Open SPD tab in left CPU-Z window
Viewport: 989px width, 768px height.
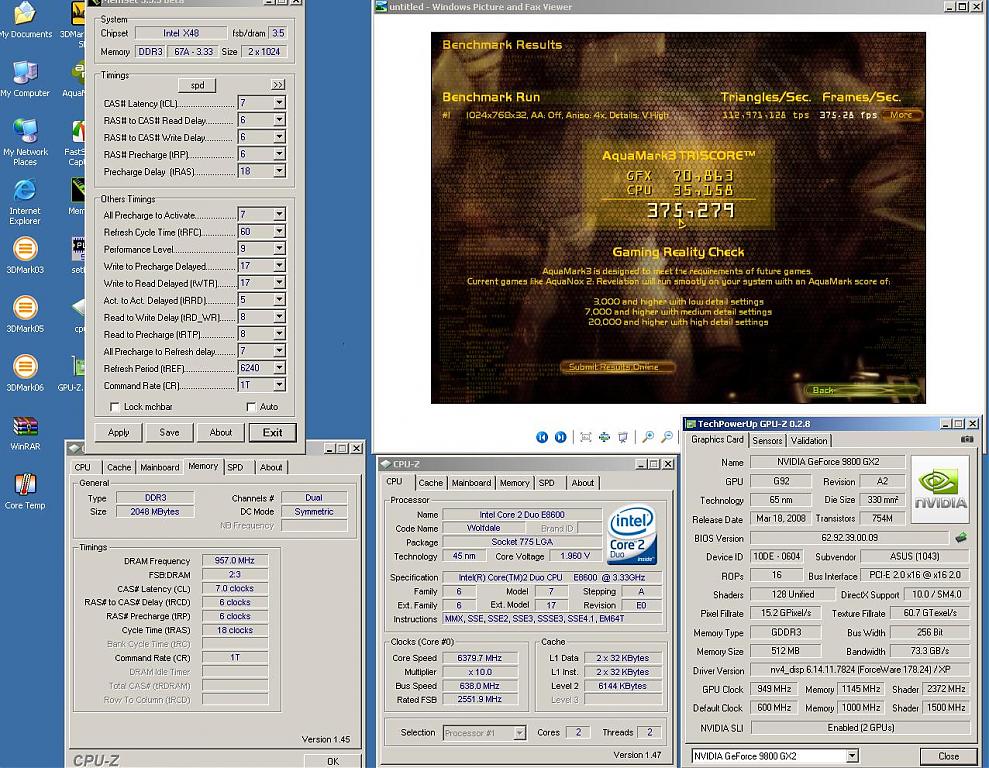pos(235,467)
